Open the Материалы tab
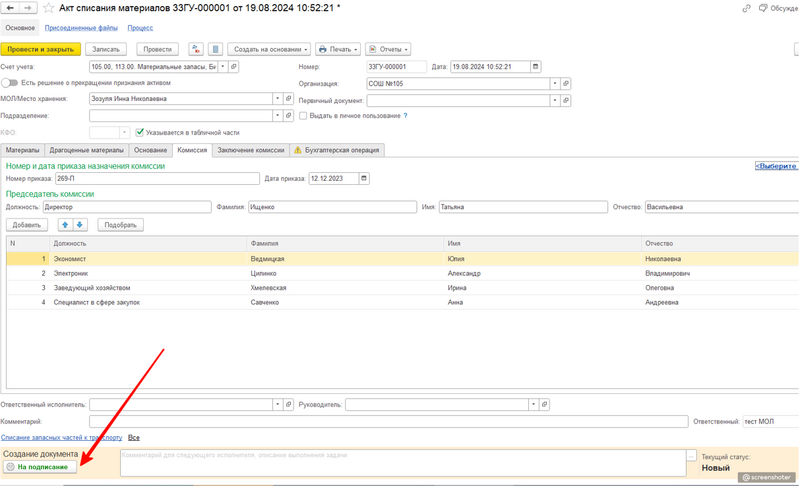Image resolution: width=800 pixels, height=487 pixels. tap(23, 150)
